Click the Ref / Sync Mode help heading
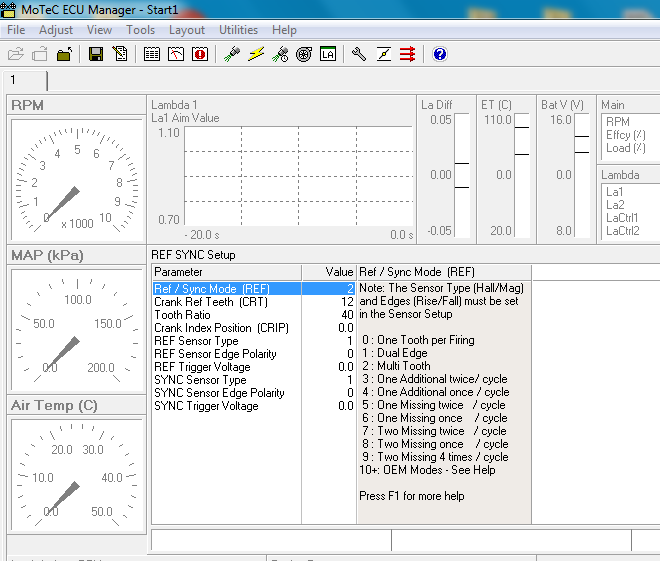This screenshot has width=660, height=561. pos(417,272)
